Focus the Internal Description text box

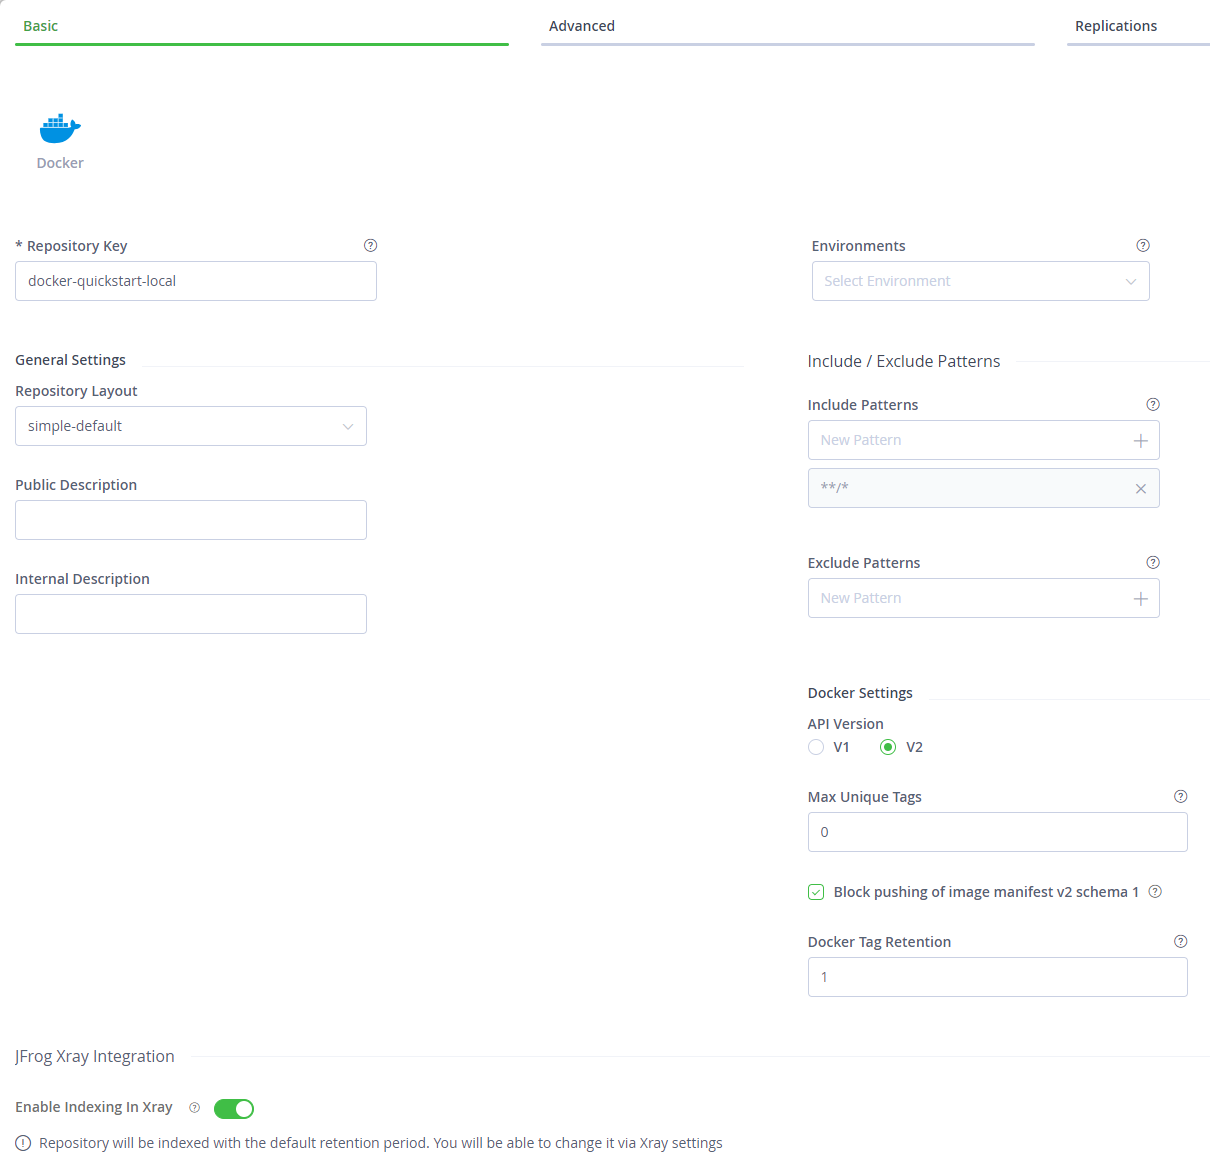191,615
